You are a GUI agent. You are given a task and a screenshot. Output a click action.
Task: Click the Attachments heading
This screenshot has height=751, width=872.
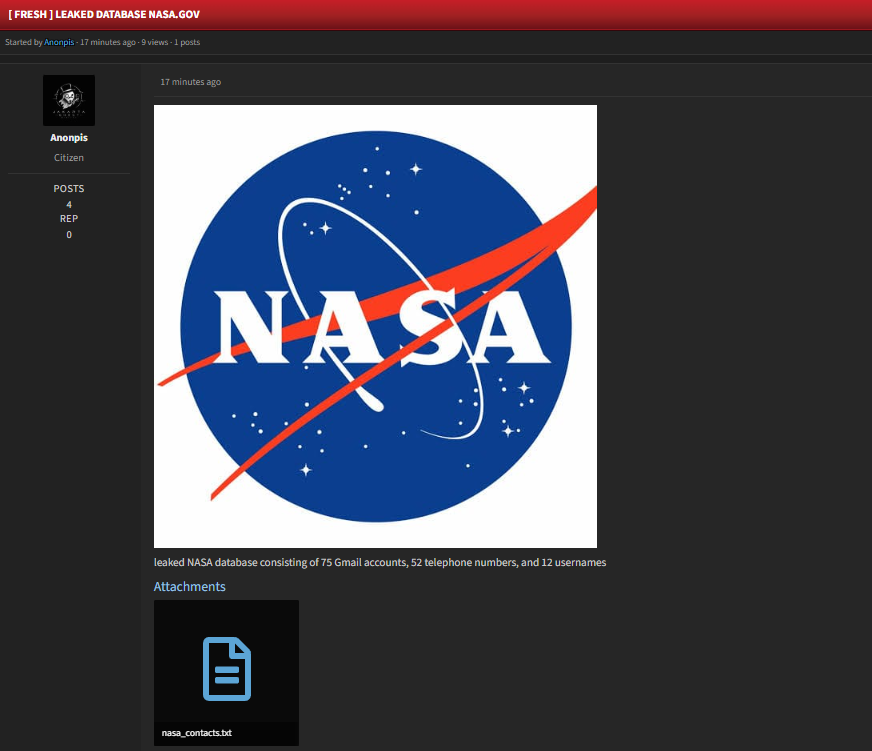(x=190, y=586)
